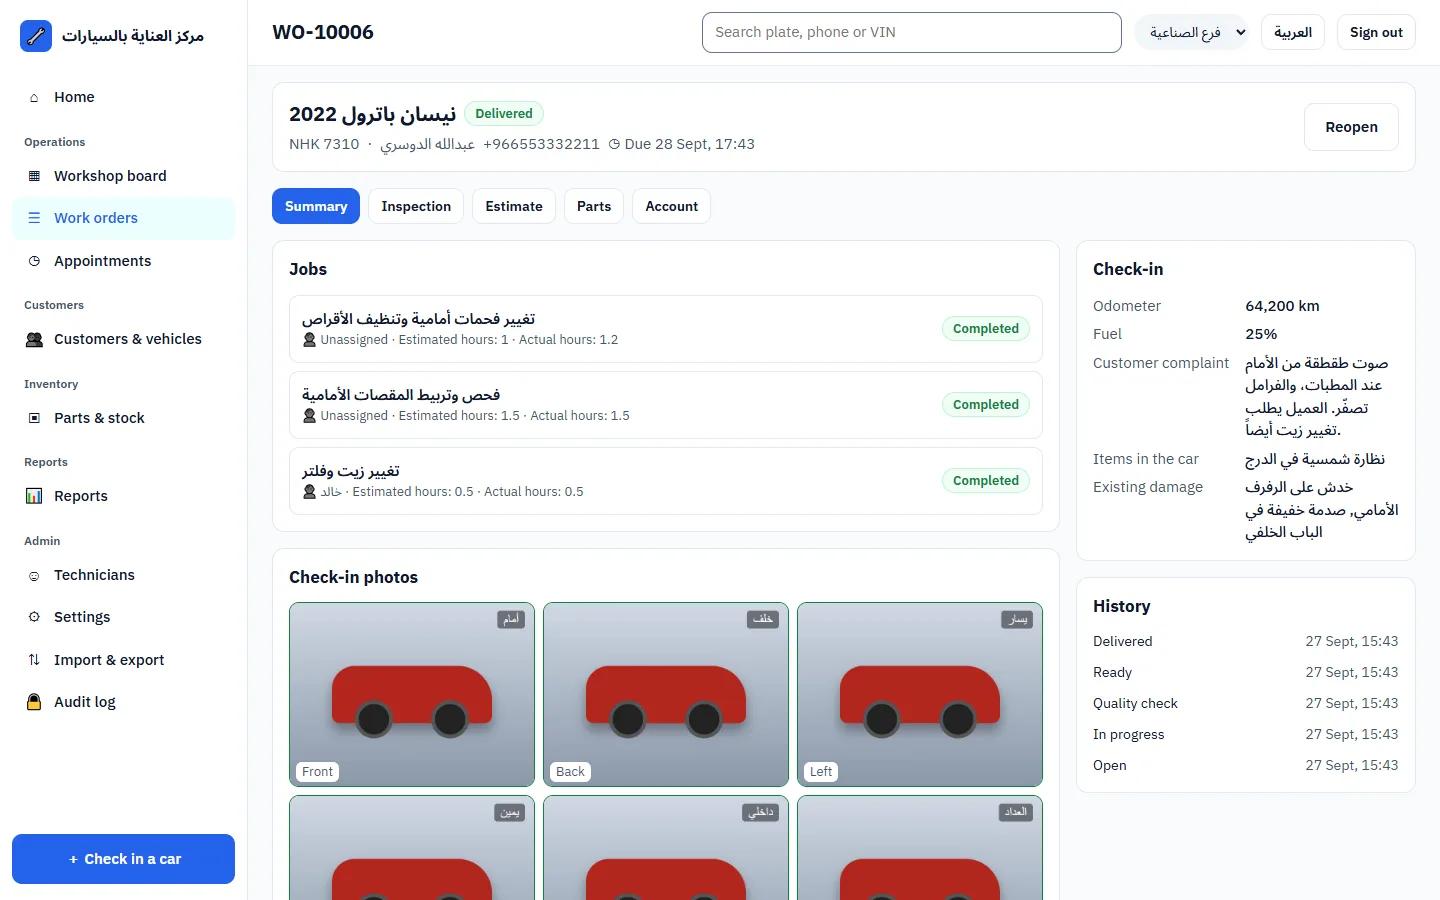Click the search plate, phone or VIN field

(x=912, y=32)
